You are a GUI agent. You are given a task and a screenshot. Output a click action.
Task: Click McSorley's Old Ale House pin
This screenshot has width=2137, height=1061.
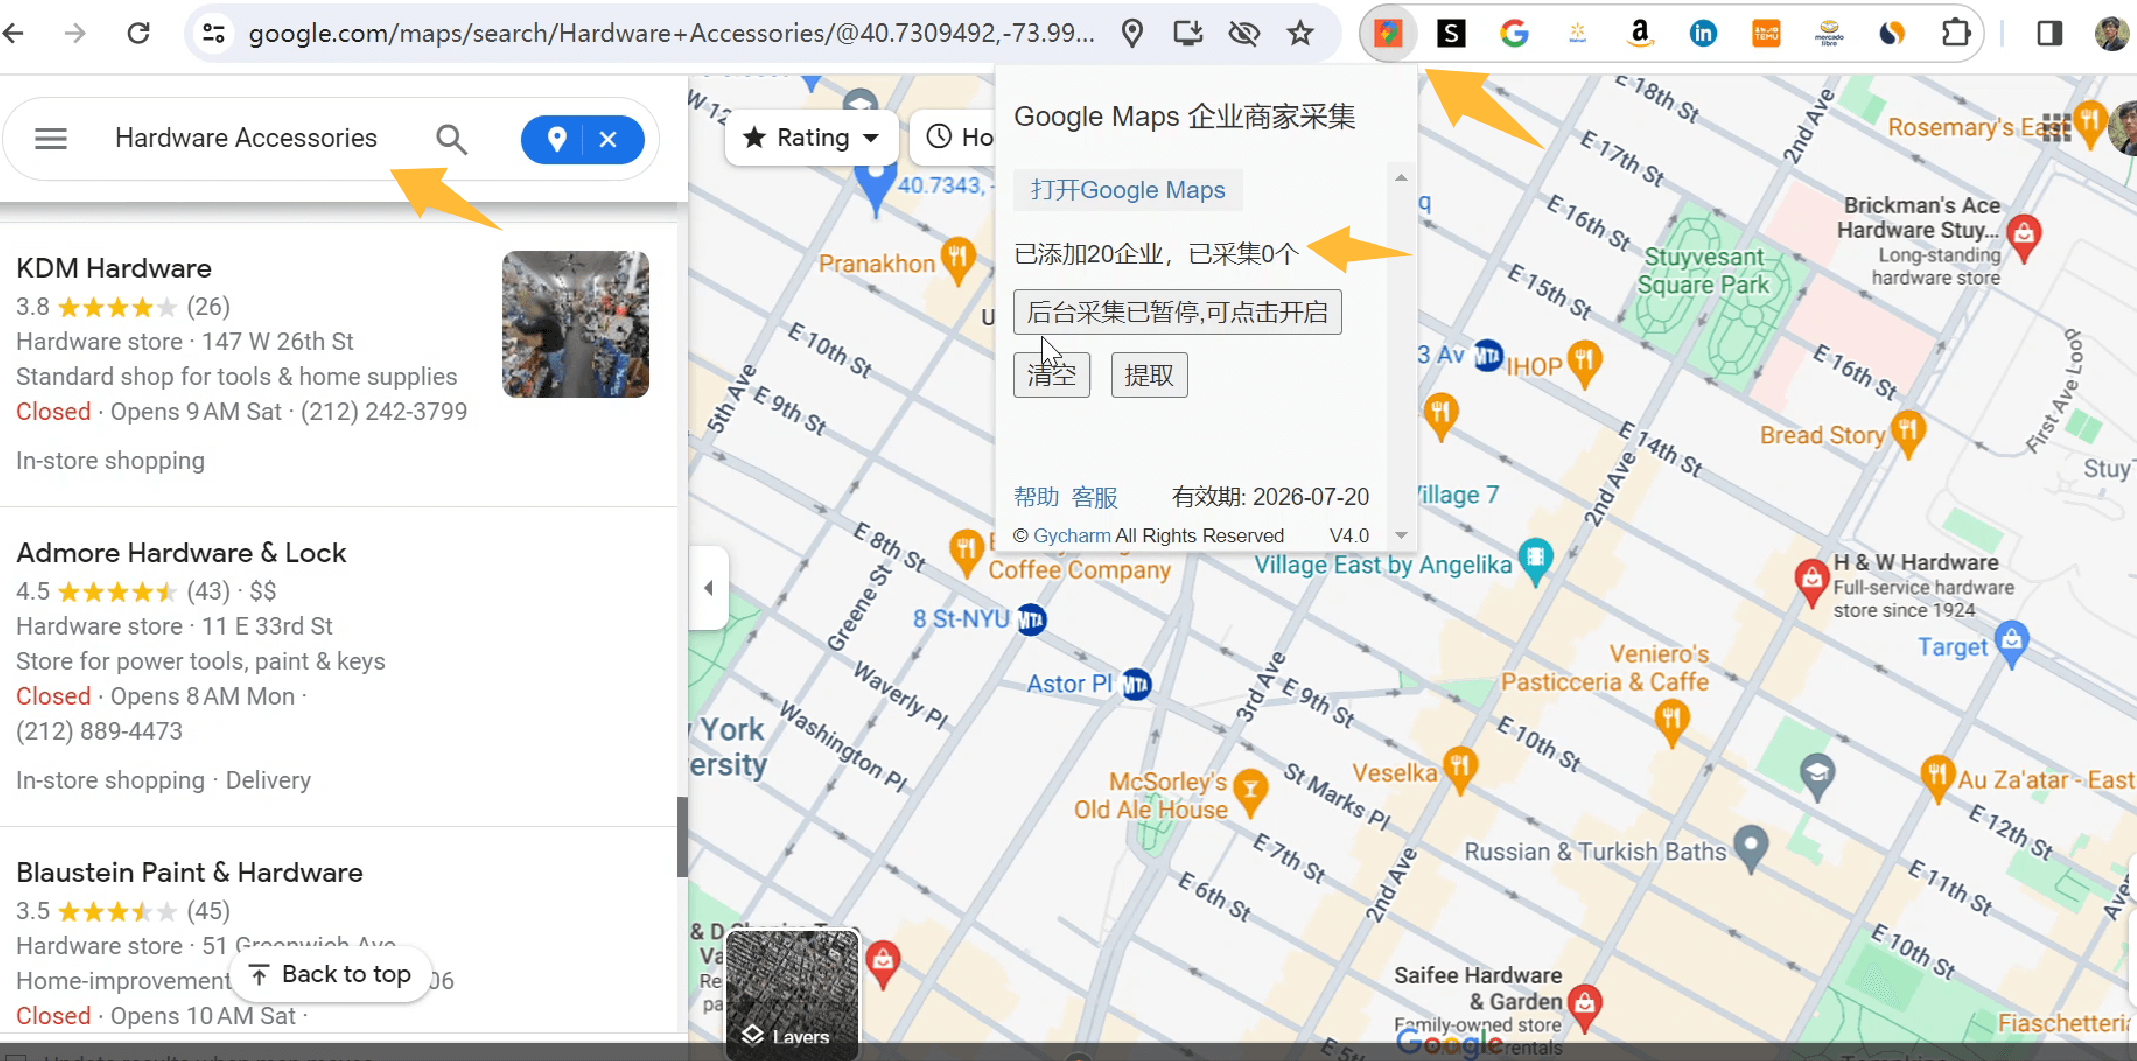pyautogui.click(x=1250, y=790)
